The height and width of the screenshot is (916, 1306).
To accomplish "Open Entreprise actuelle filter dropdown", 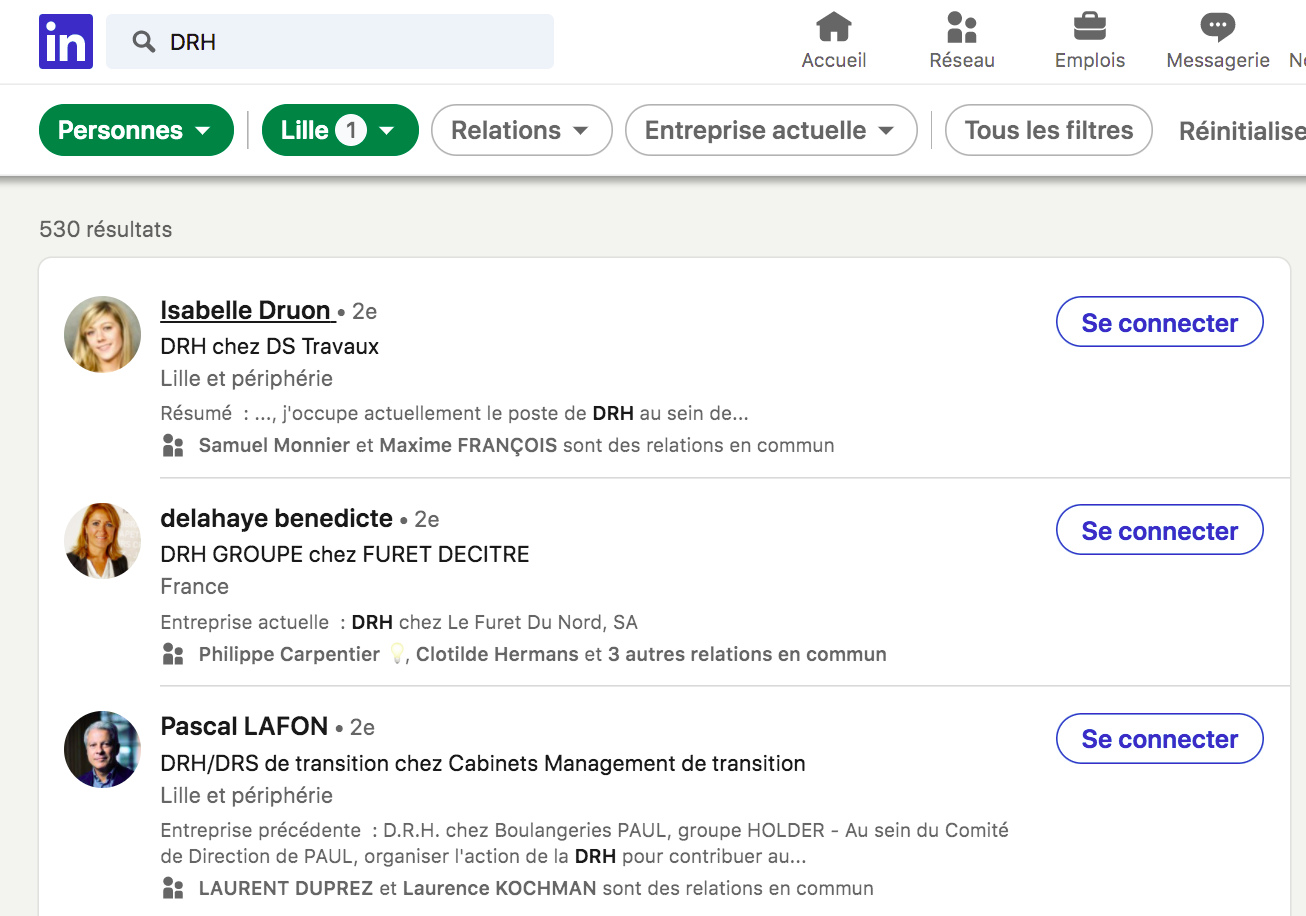I will (770, 130).
